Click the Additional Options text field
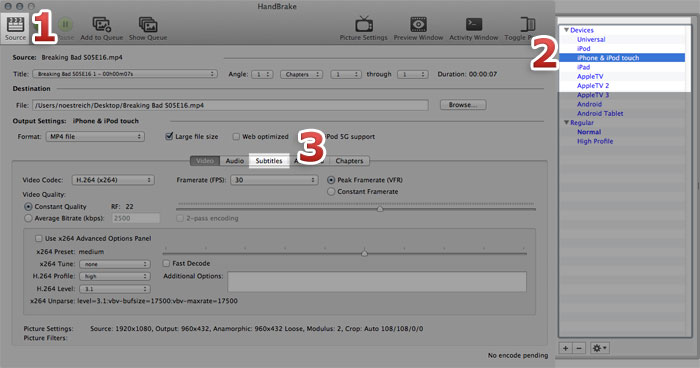The image size is (700, 368). point(377,282)
